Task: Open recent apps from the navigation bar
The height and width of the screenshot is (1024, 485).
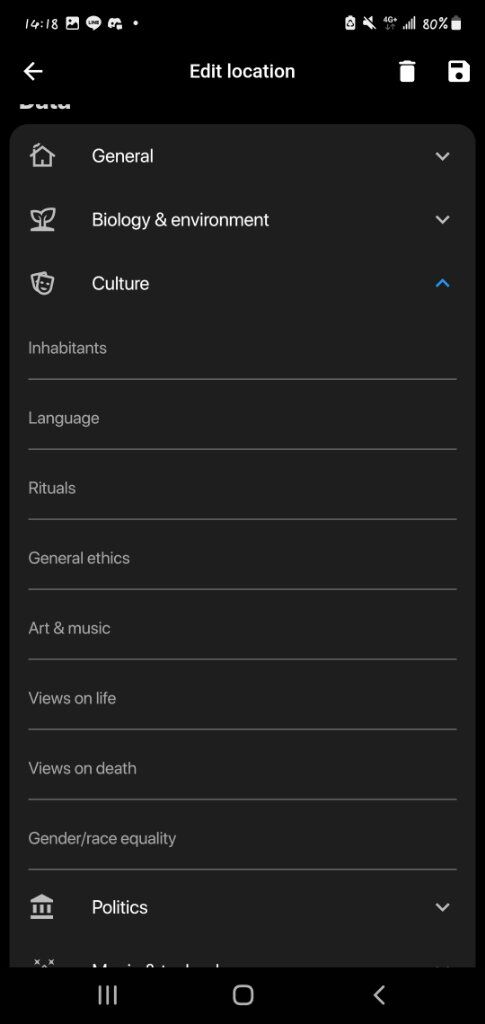Action: 107,995
